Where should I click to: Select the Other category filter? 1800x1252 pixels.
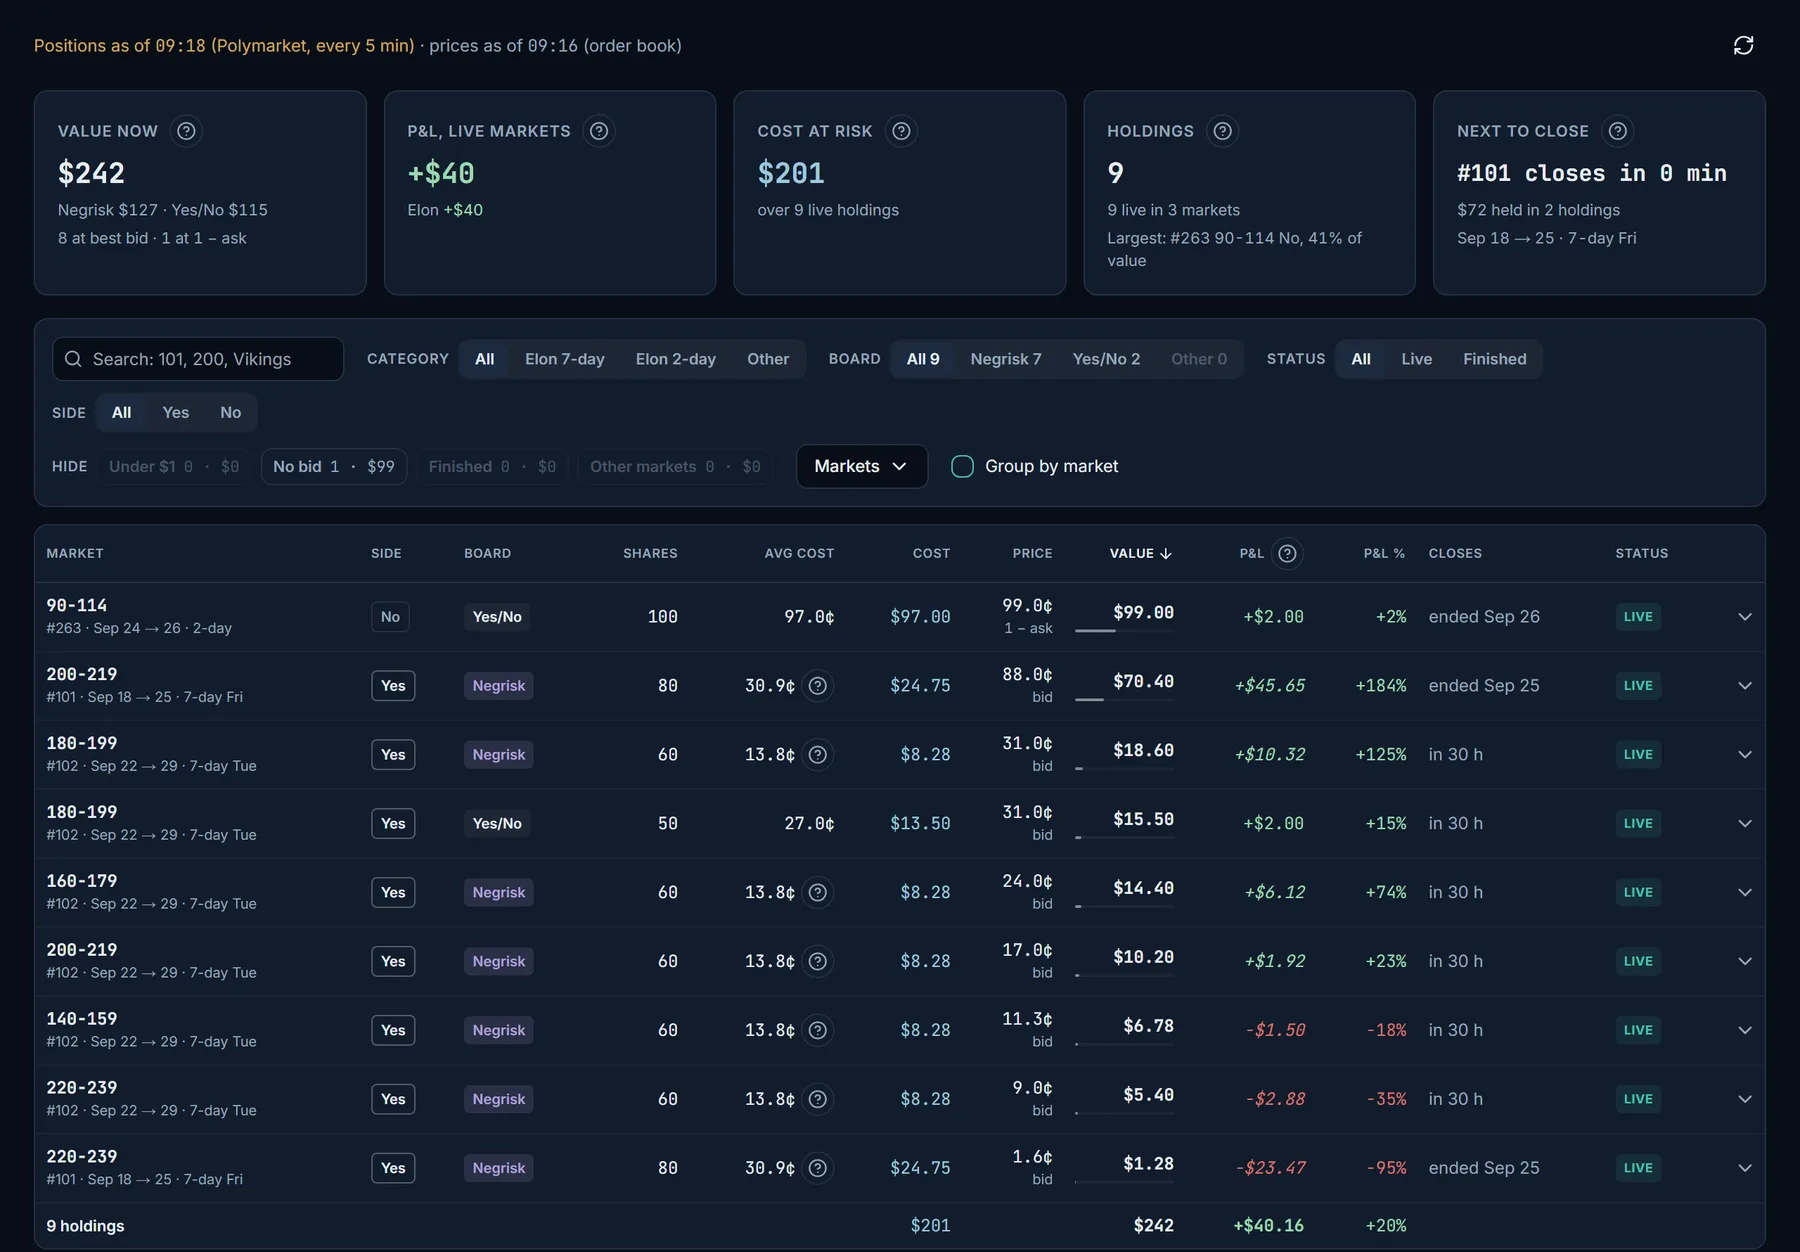pyautogui.click(x=768, y=359)
